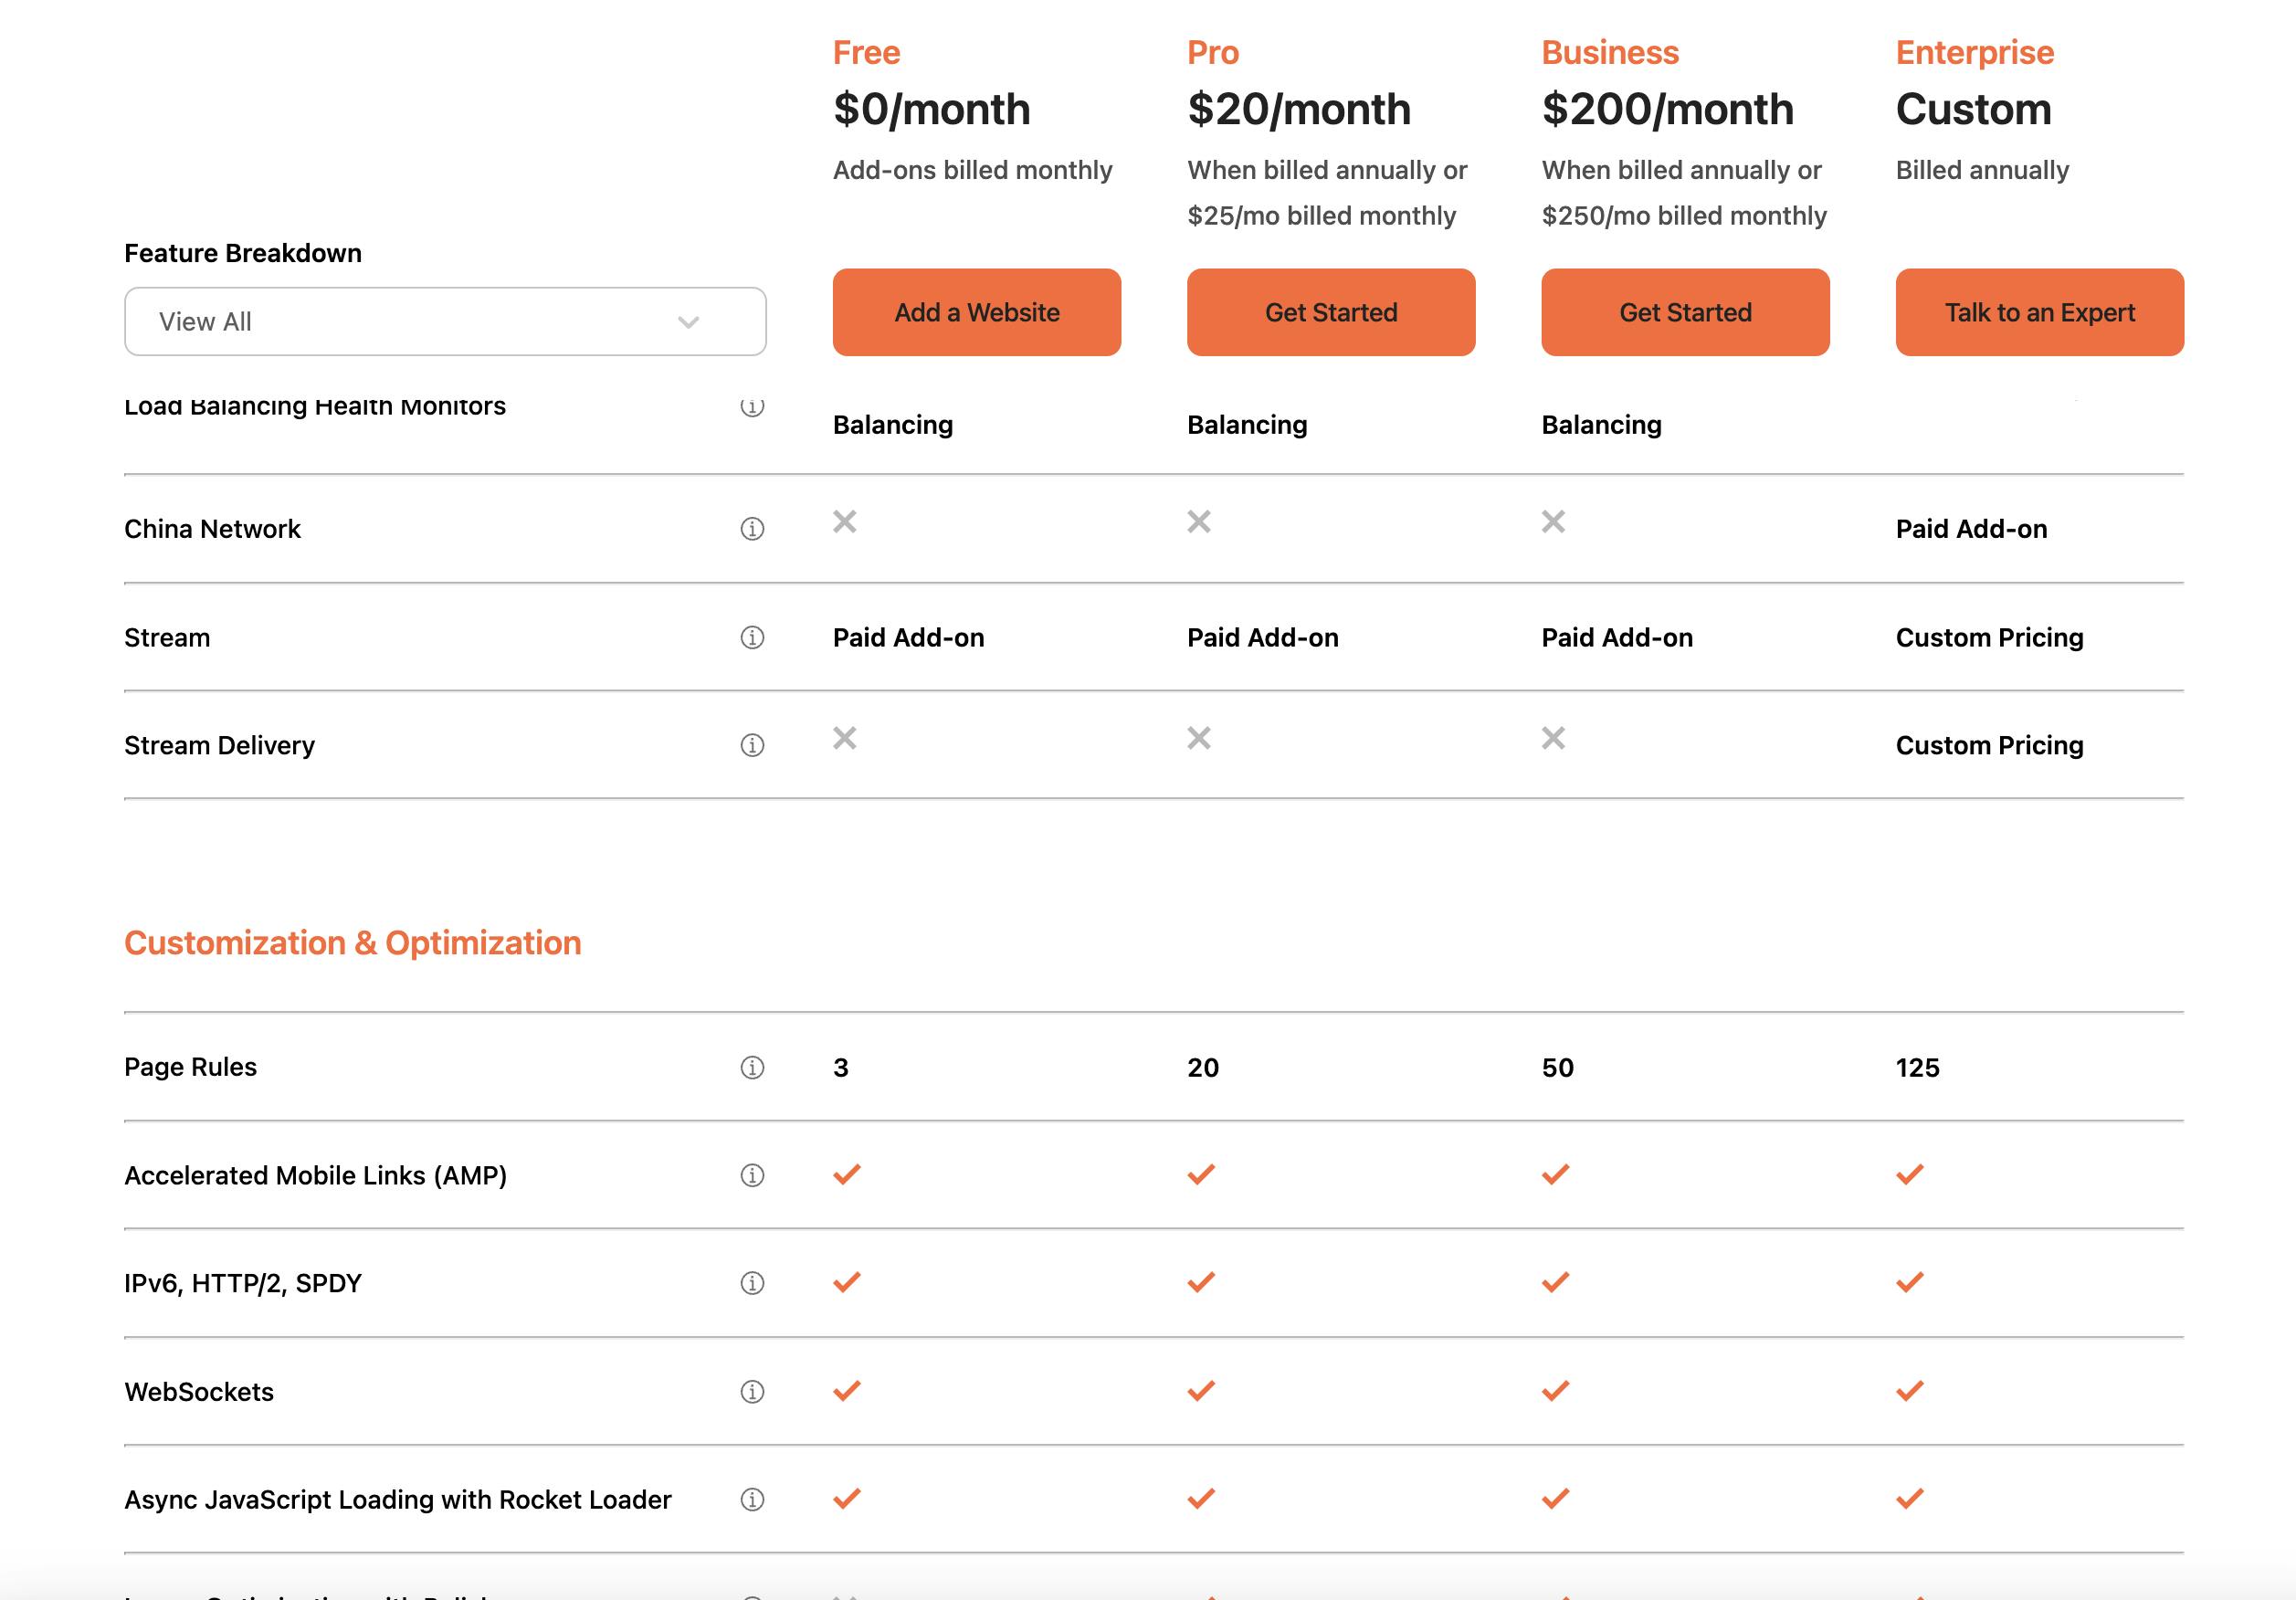Click the Talk to an Expert button

2039,312
